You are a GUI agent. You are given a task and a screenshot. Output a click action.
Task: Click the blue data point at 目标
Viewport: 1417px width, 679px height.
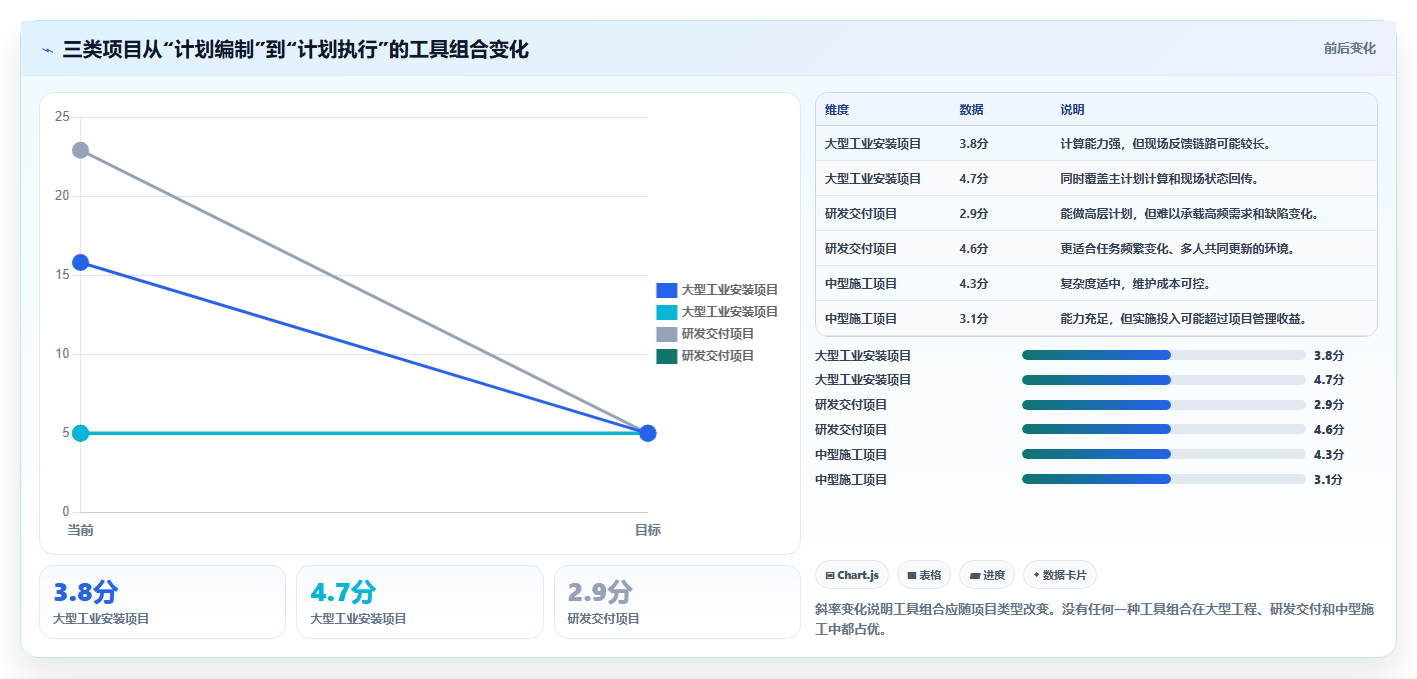648,433
